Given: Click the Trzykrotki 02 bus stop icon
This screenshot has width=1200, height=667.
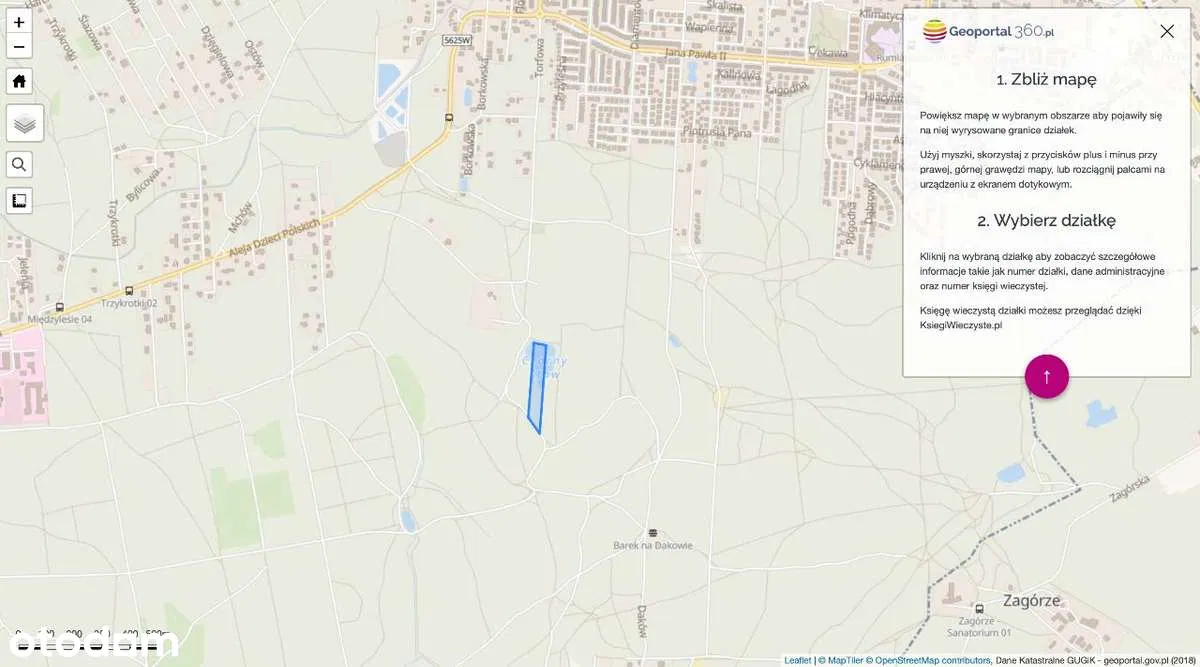Looking at the screenshot, I should 129,290.
